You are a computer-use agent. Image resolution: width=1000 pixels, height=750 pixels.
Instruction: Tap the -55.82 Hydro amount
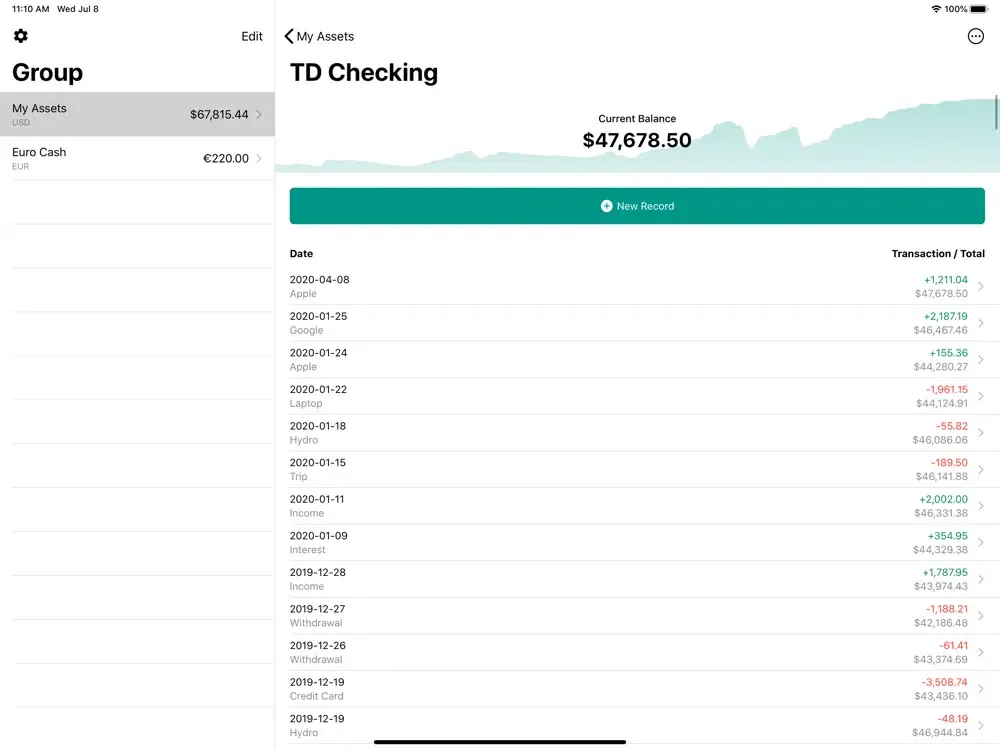(952, 426)
